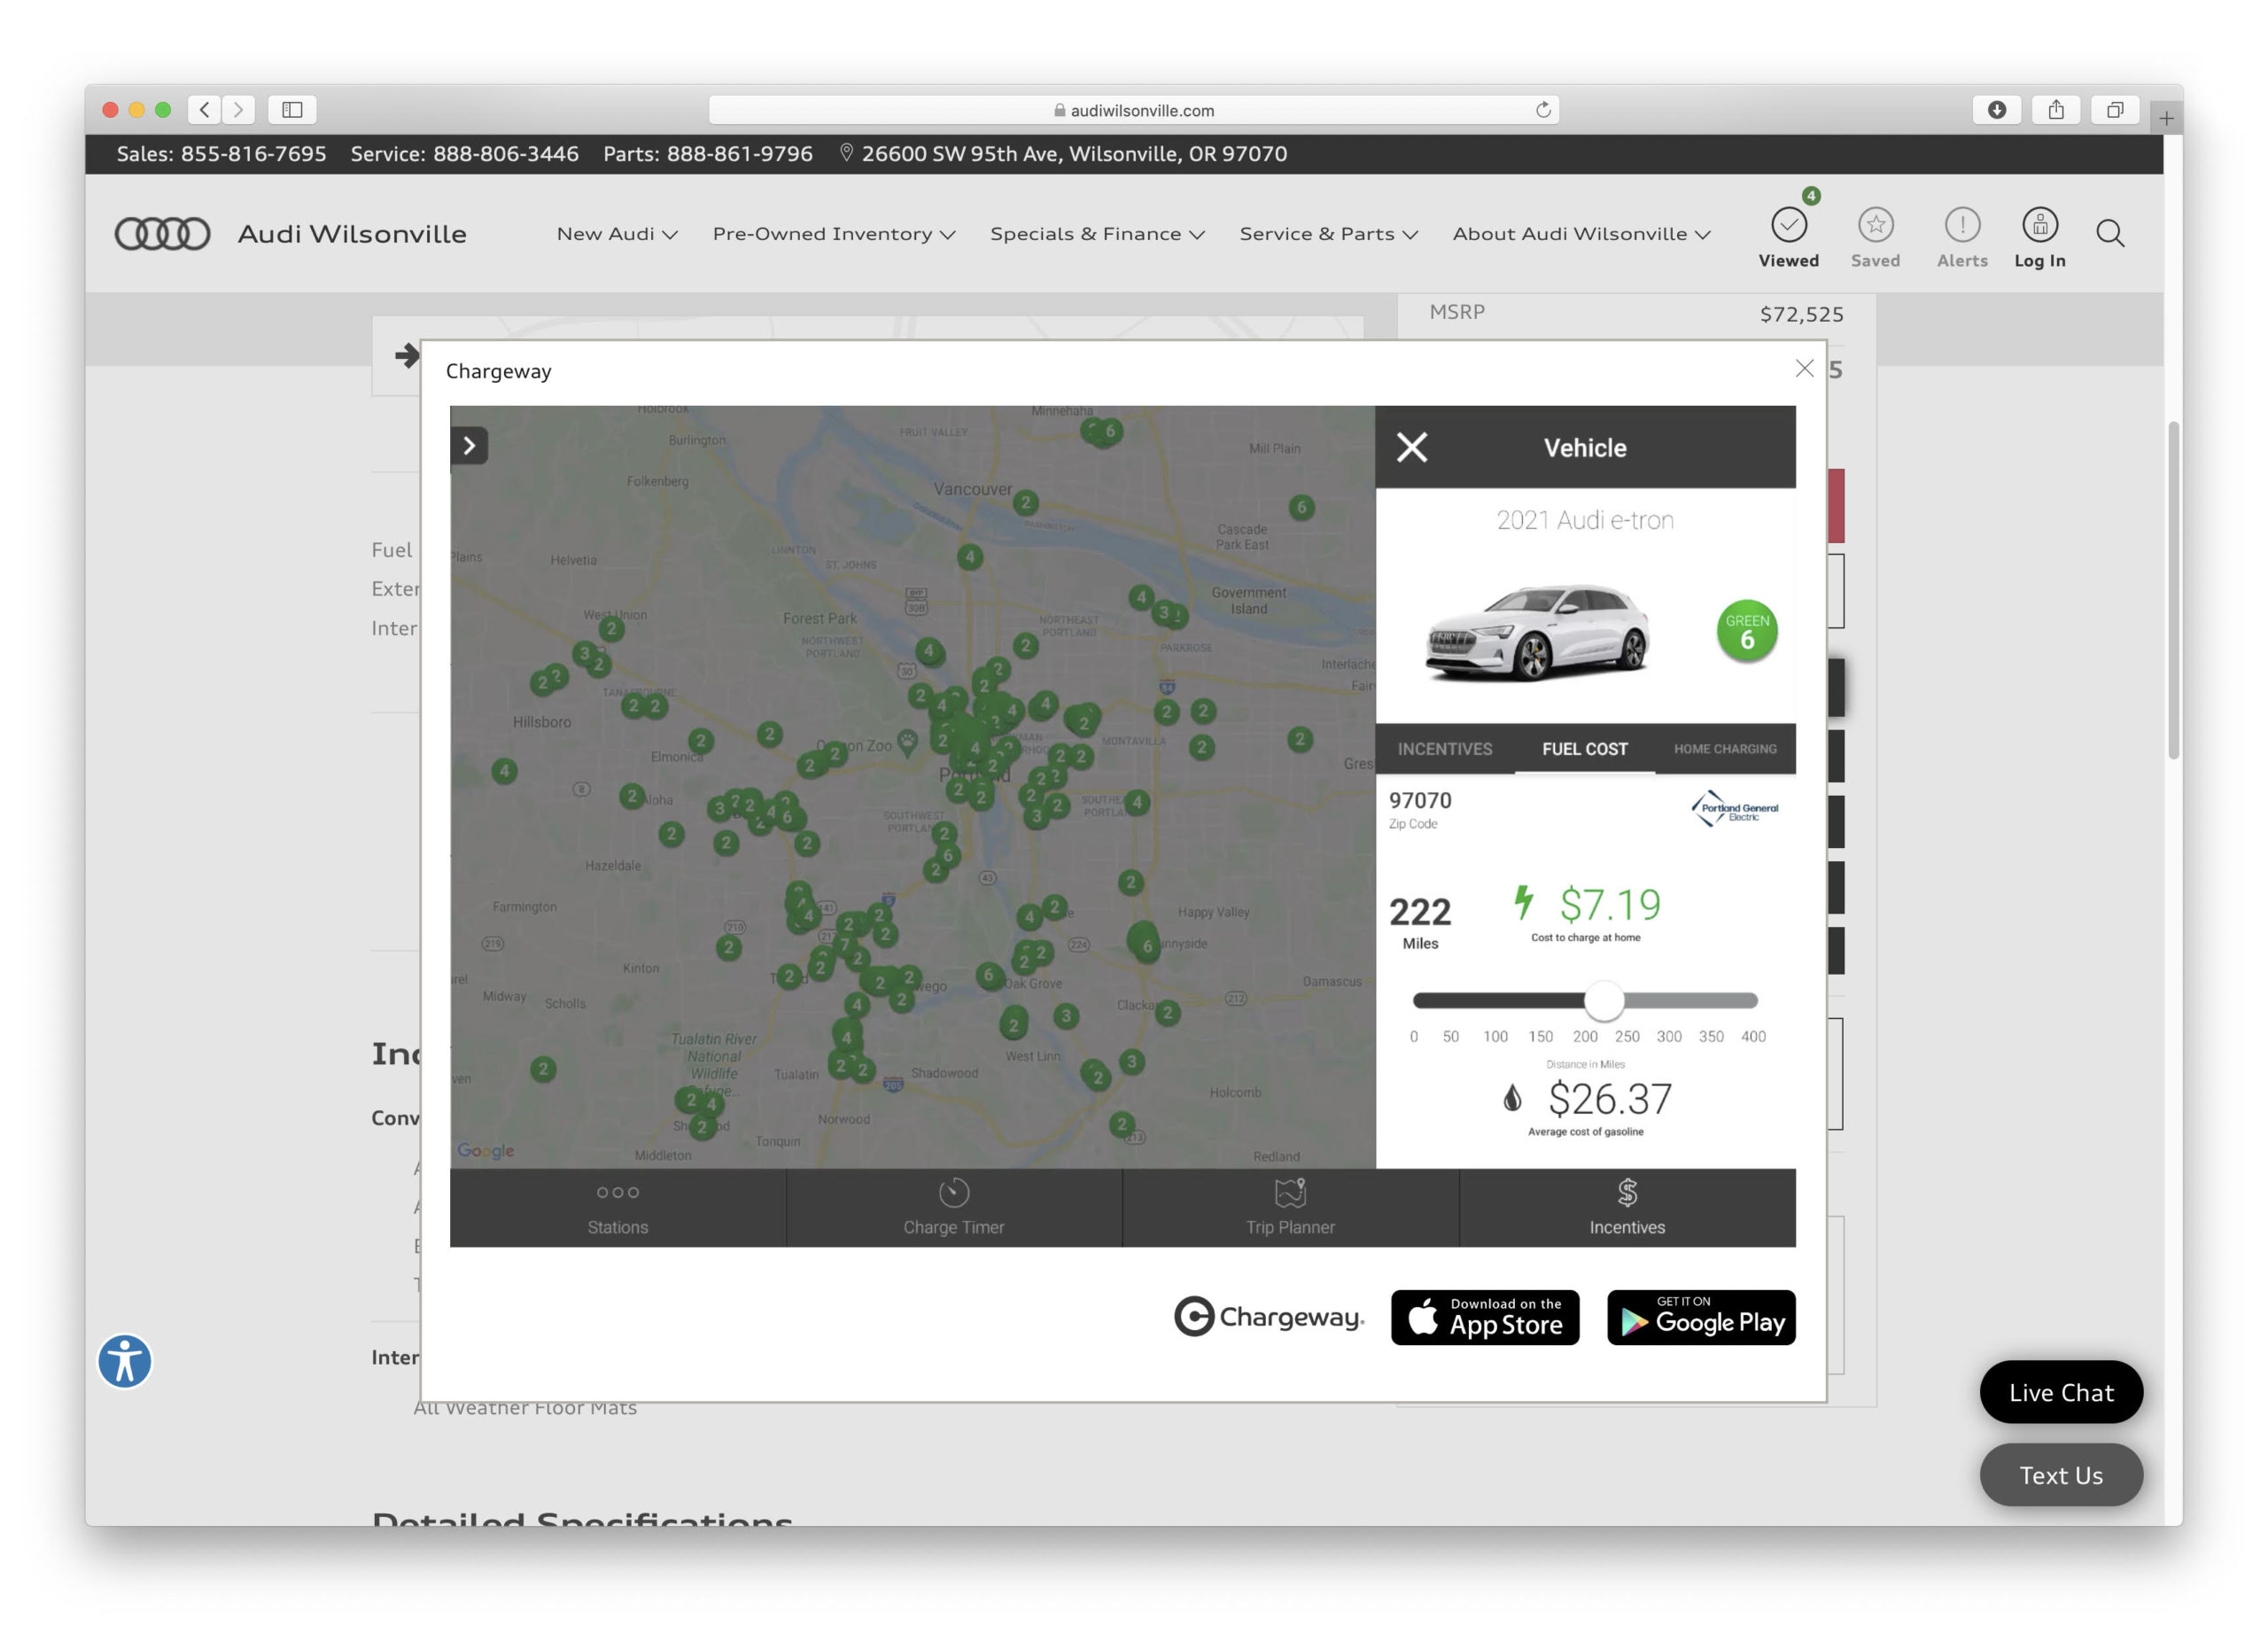Open the Stations panel
Viewport: 2268px width, 1626px height.
(617, 1207)
